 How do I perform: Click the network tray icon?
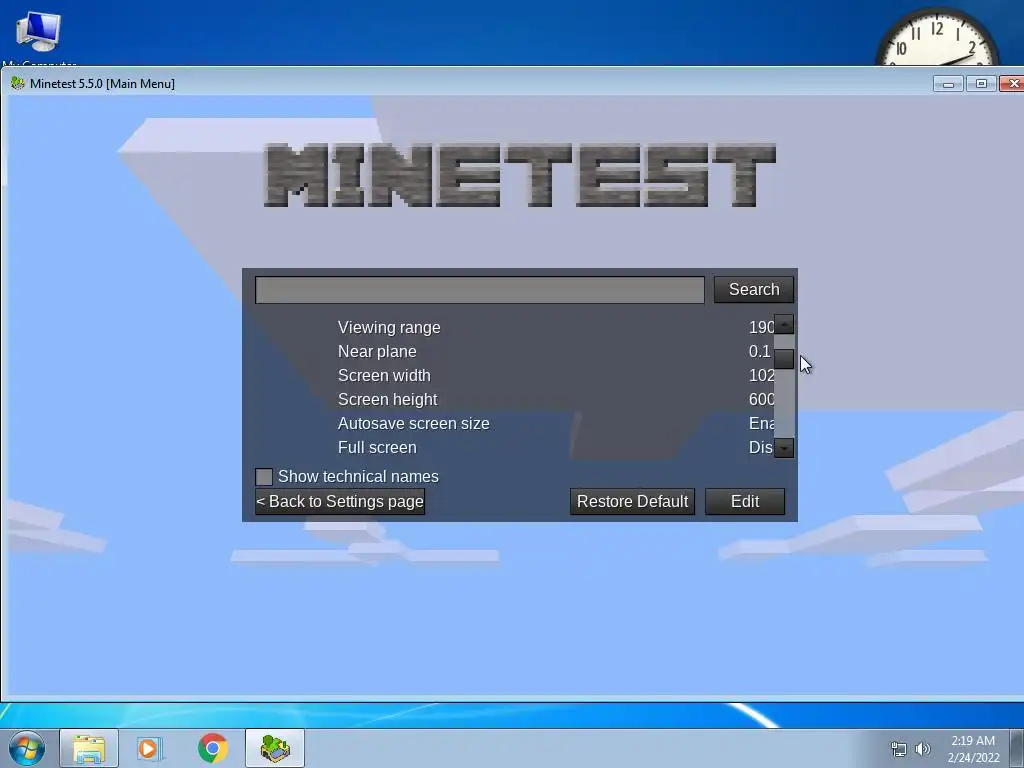click(899, 749)
